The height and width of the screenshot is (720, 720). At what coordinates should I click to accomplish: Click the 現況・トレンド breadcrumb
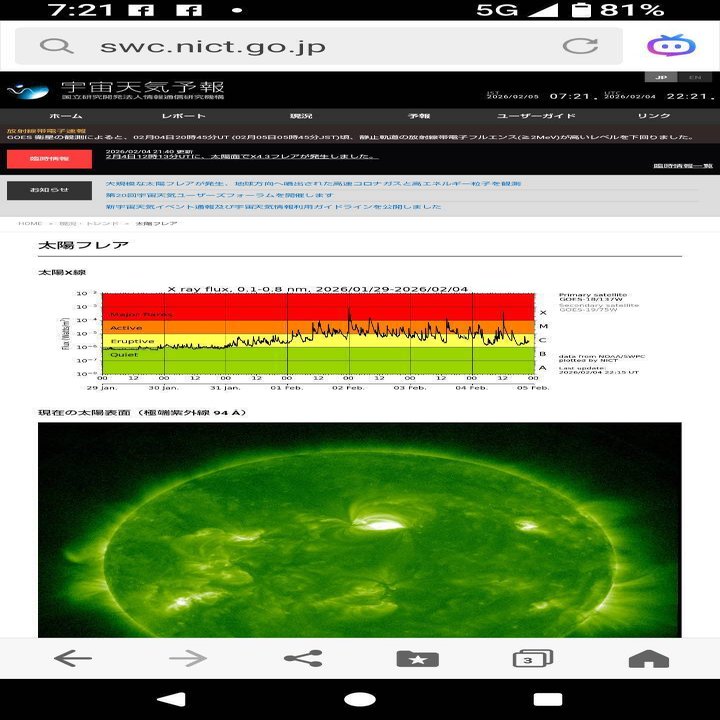tap(89, 224)
